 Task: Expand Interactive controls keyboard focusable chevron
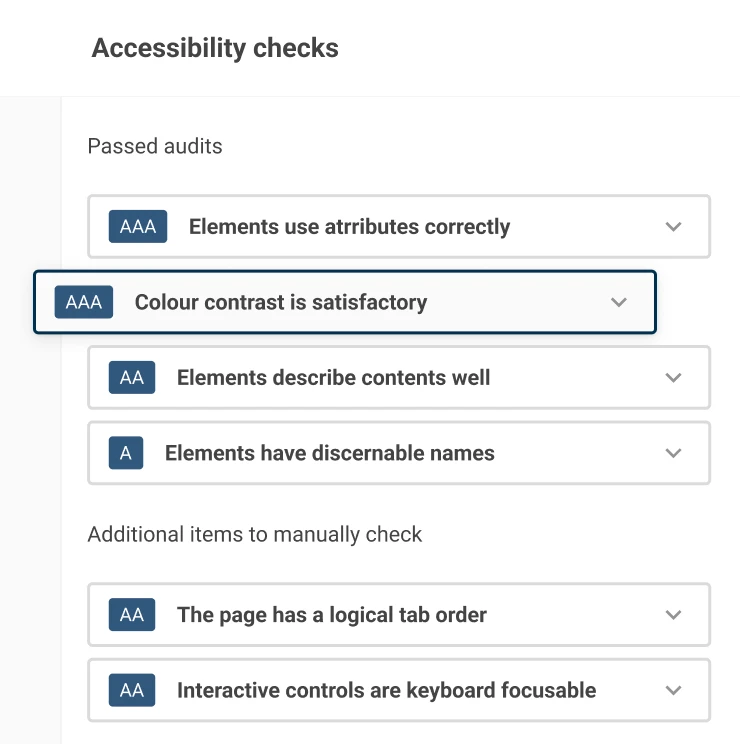[x=673, y=690]
